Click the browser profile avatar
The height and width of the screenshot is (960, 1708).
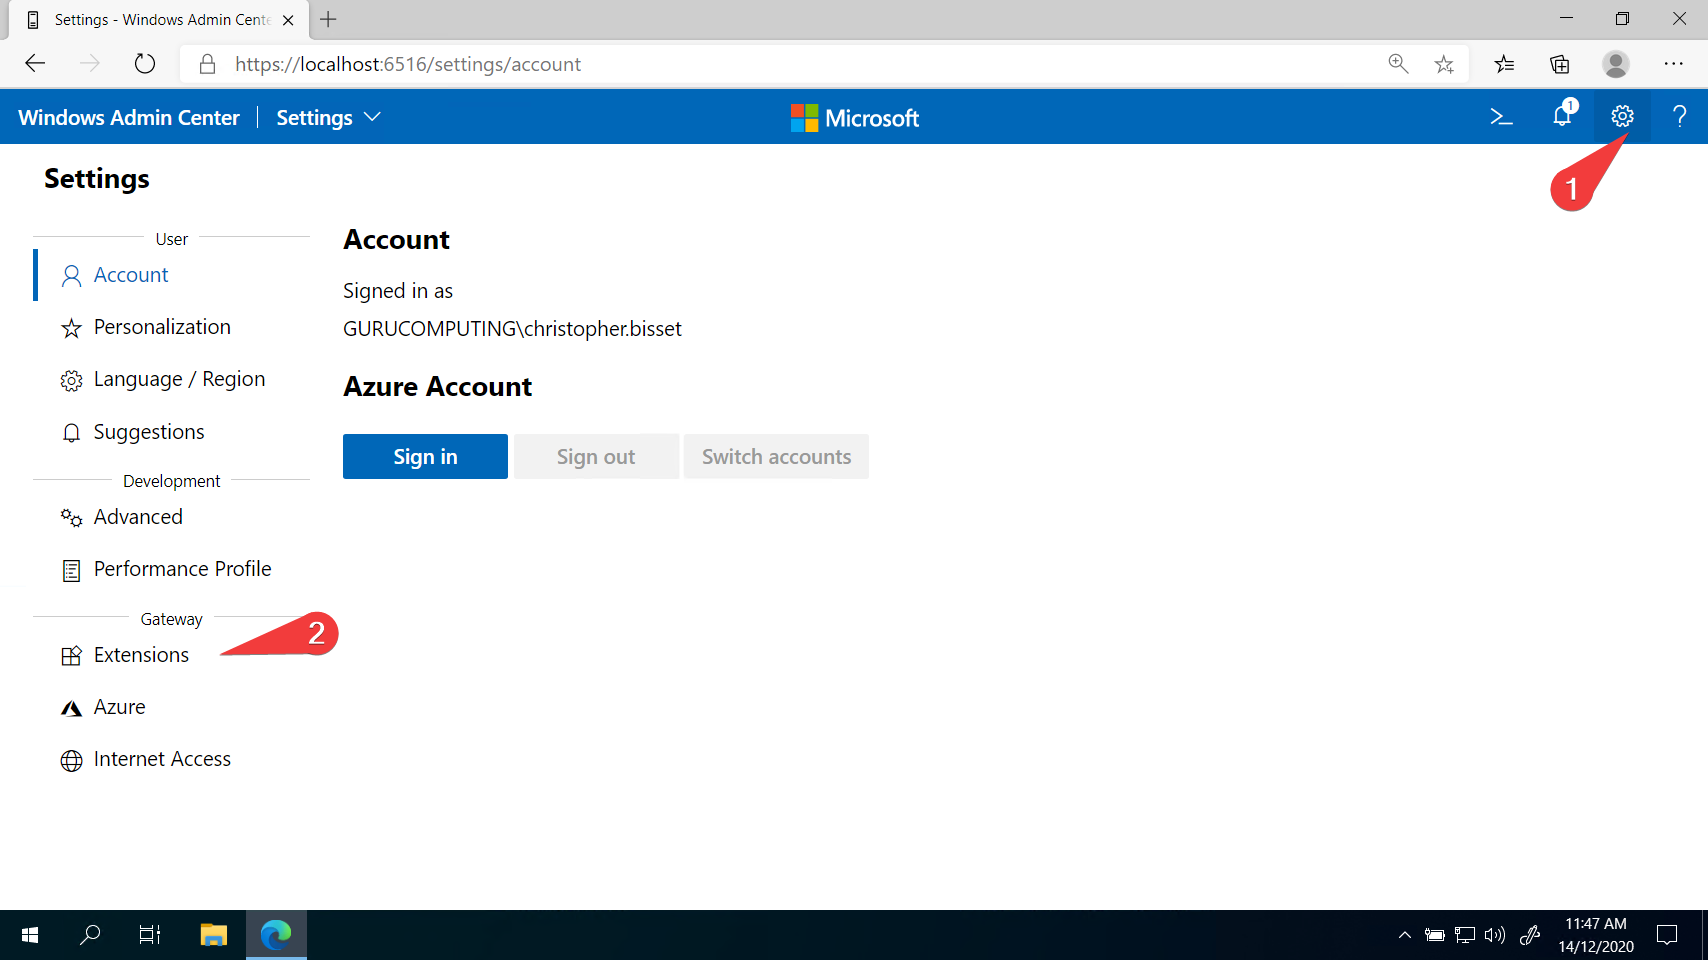pyautogui.click(x=1616, y=64)
